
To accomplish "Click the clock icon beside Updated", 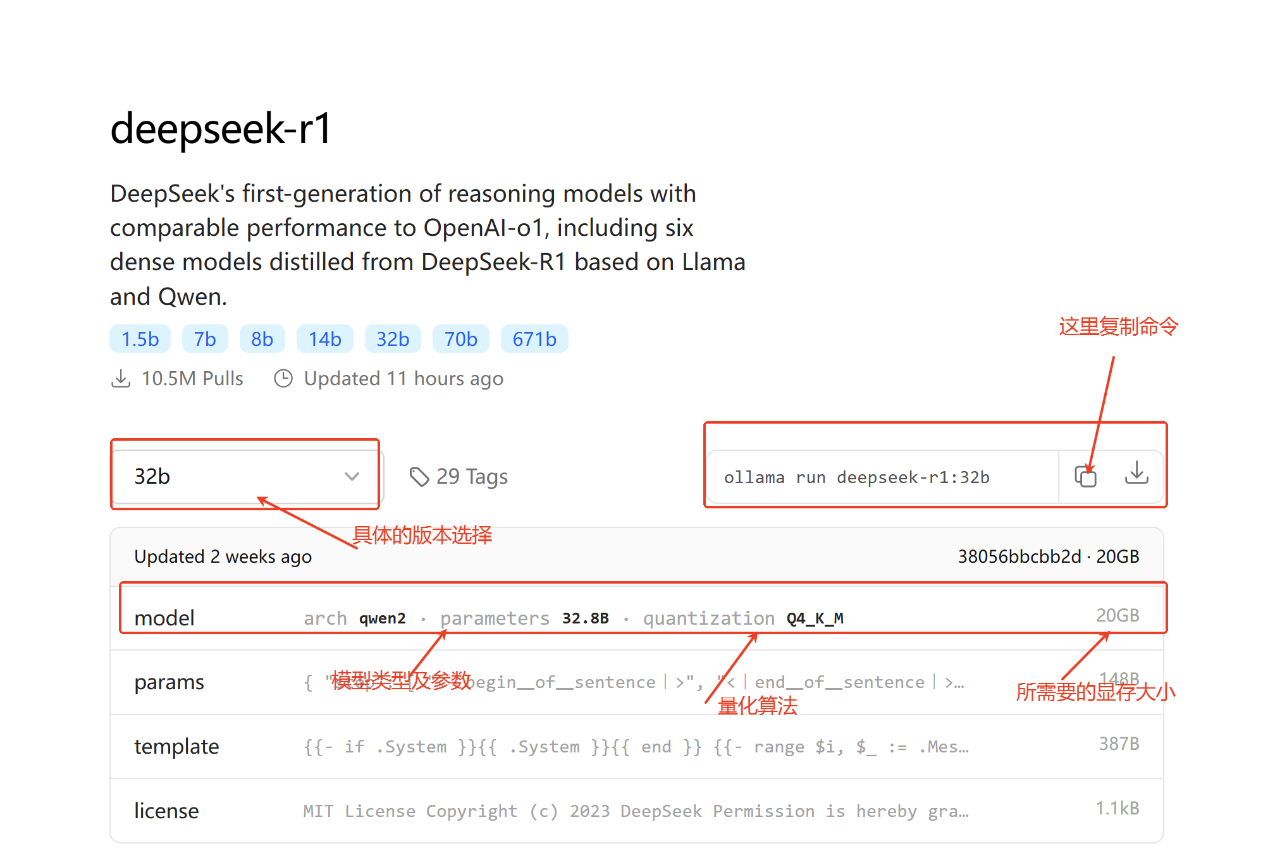I will click(x=284, y=379).
